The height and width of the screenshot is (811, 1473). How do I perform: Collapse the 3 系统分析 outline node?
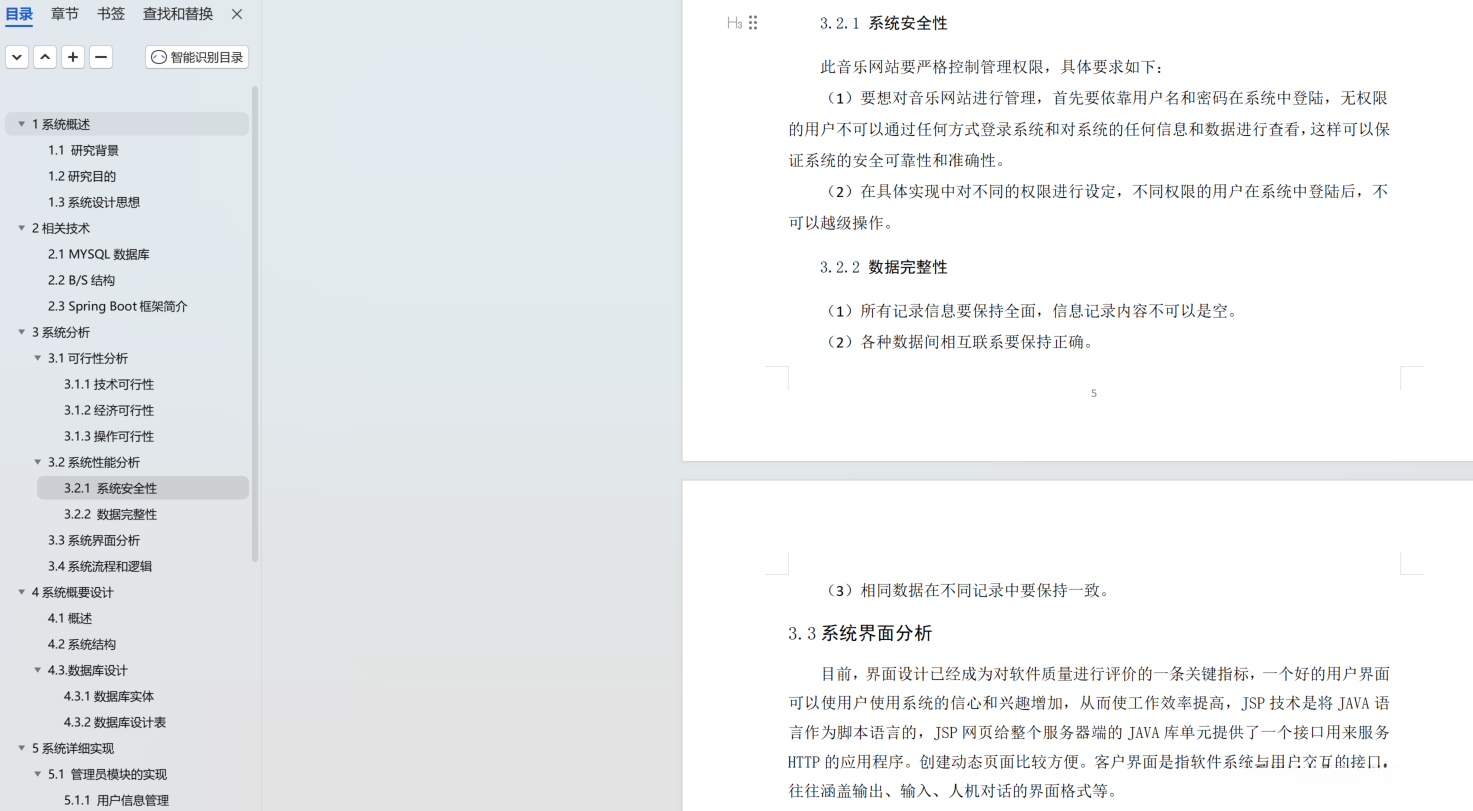(21, 331)
